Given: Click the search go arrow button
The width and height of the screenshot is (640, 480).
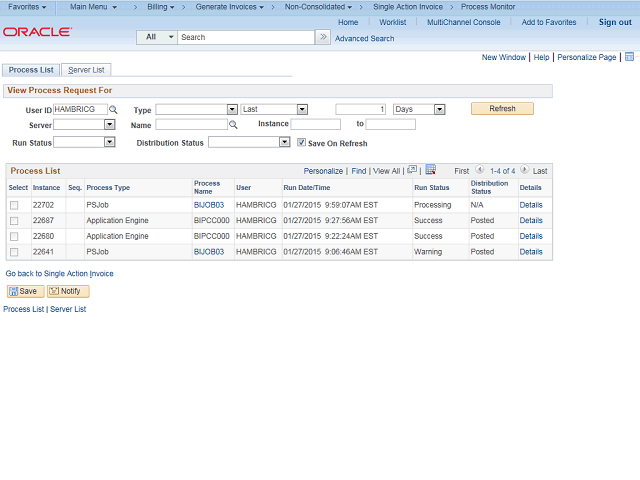Looking at the screenshot, I should point(323,37).
